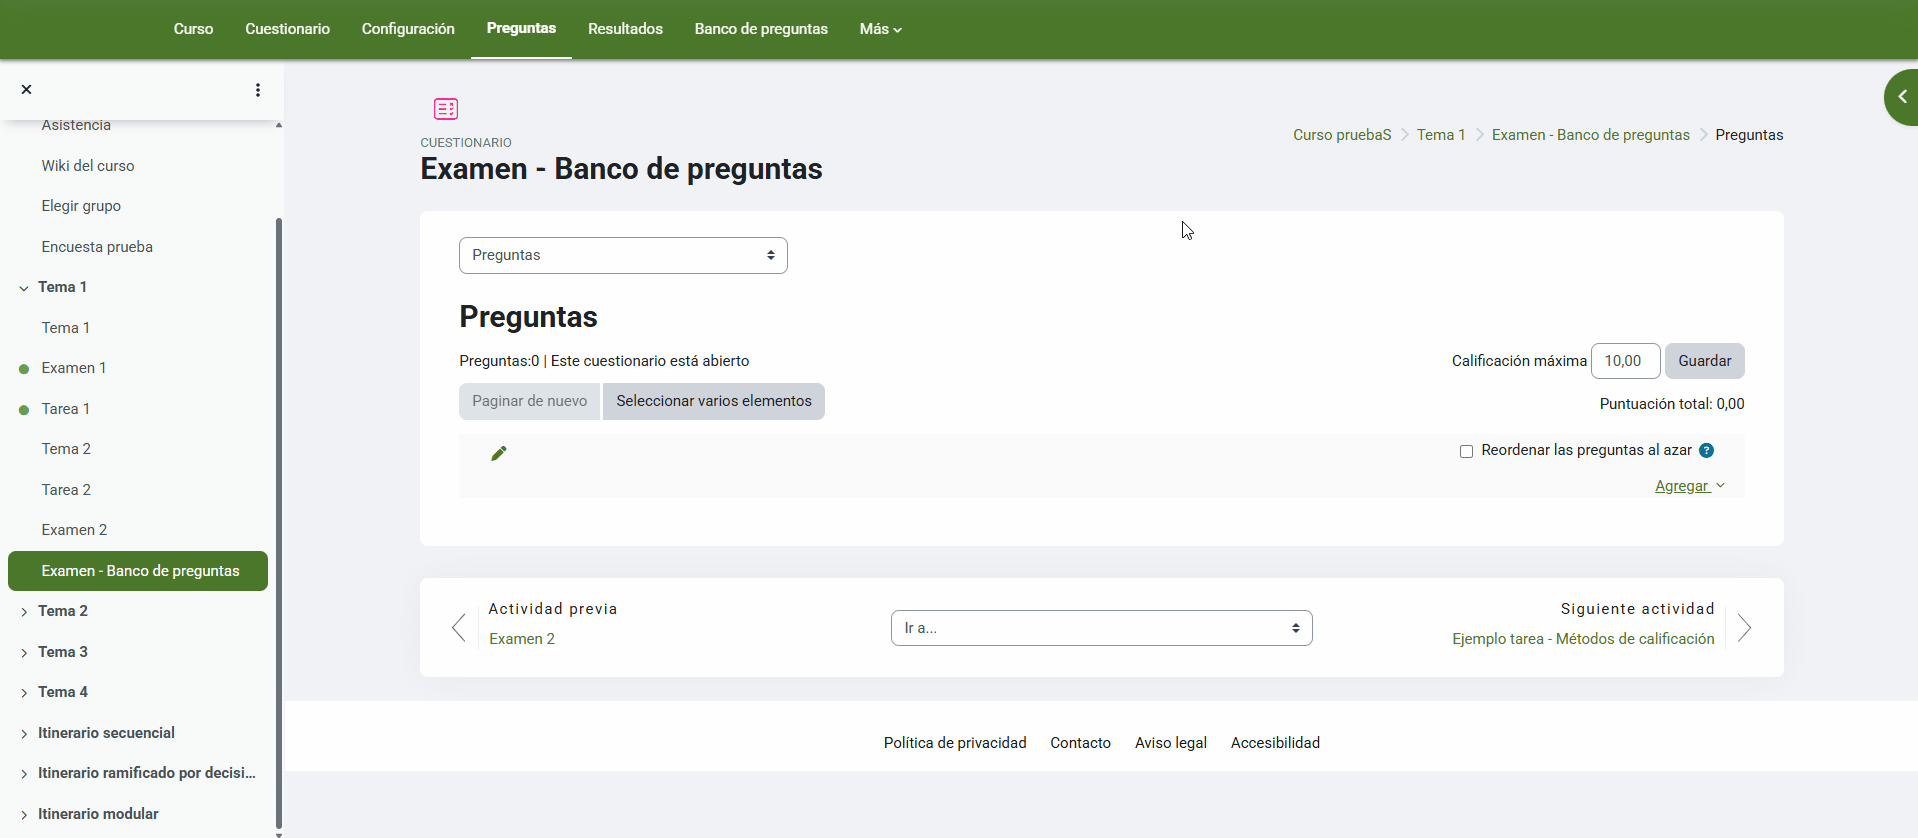
Task: Click the quiz icon above the title
Action: (446, 109)
